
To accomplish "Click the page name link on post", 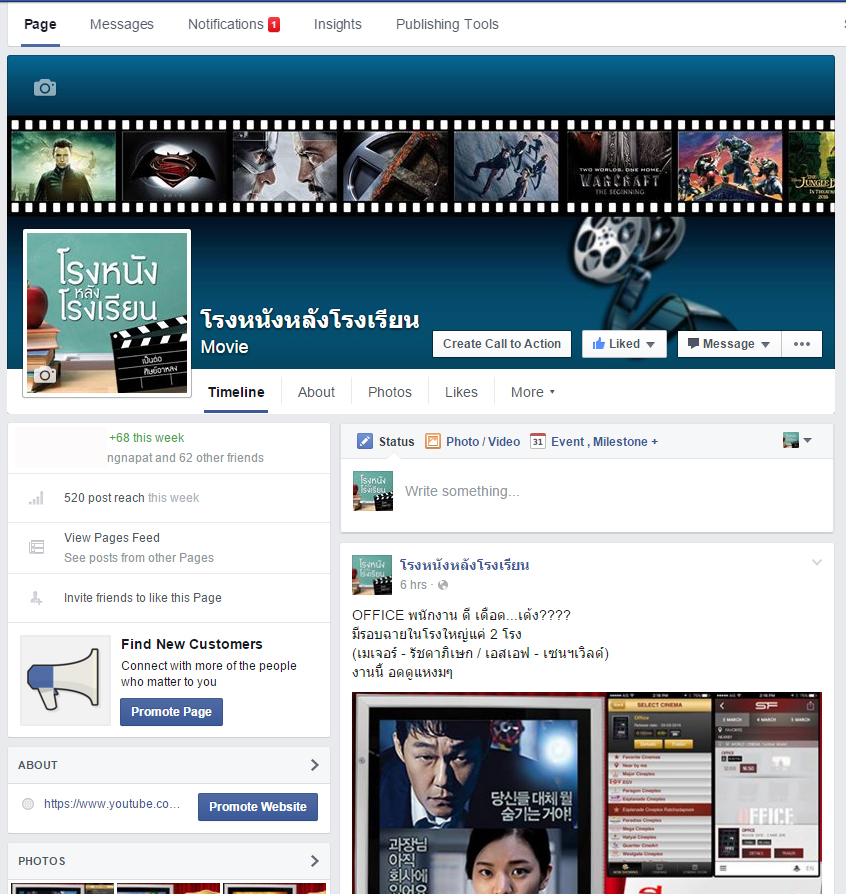I will (465, 565).
